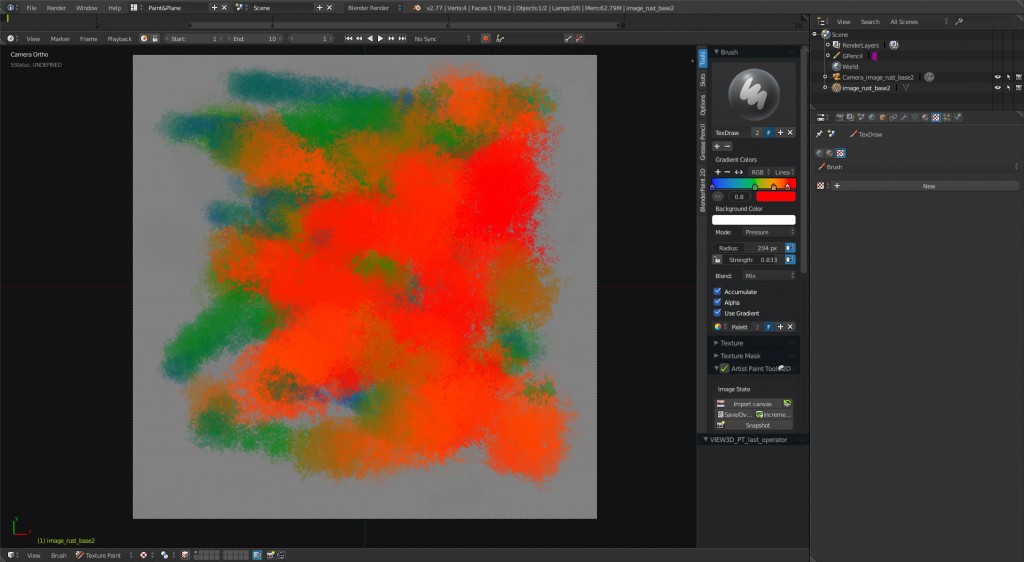Switch to the Slots tab
1024x562 pixels.
tap(702, 79)
